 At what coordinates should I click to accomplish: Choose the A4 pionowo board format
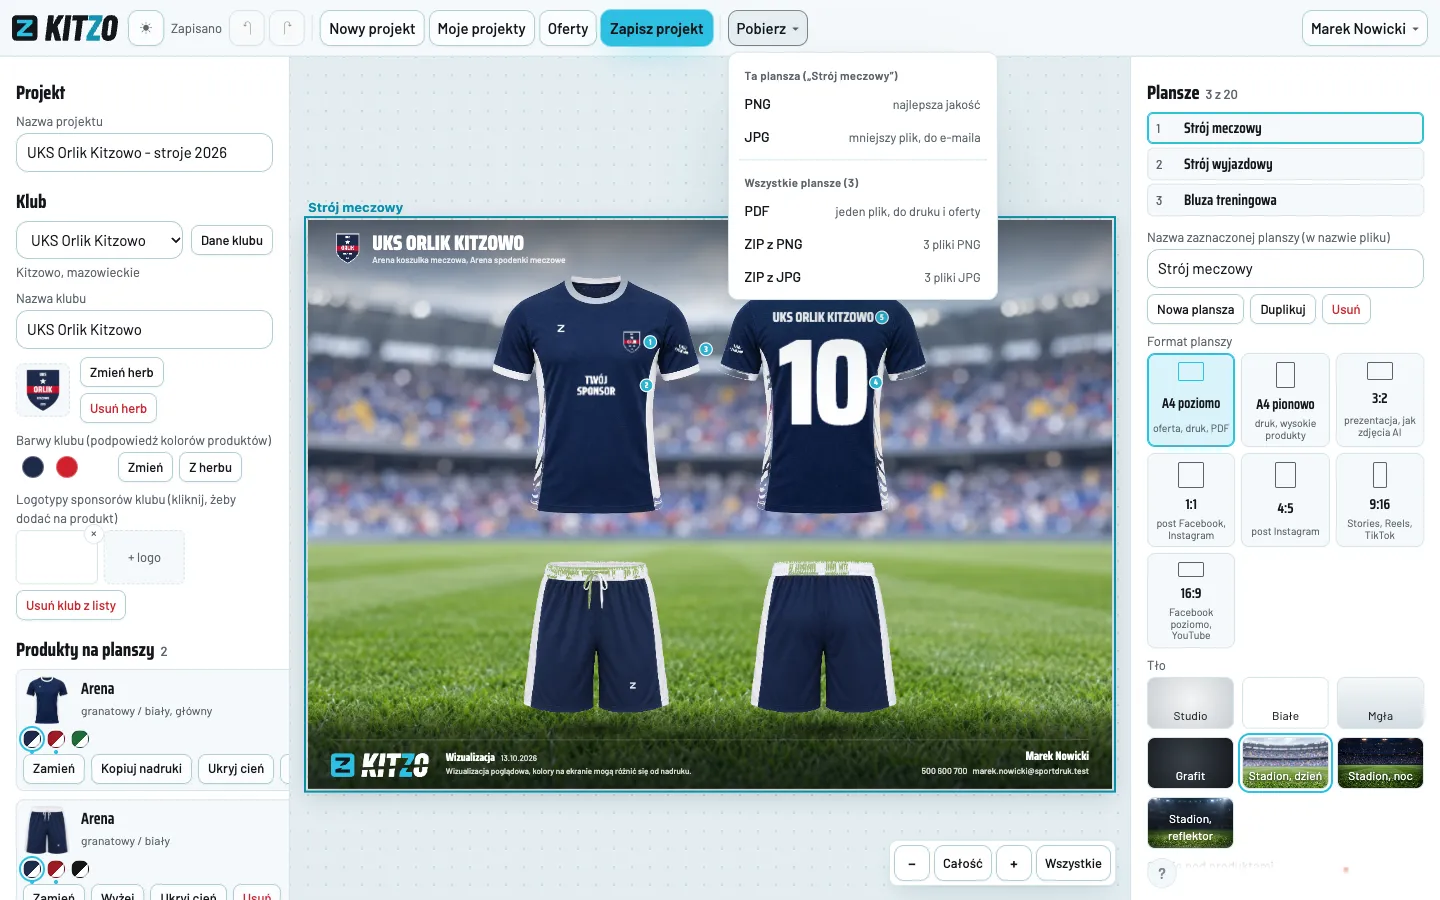[x=1285, y=400]
